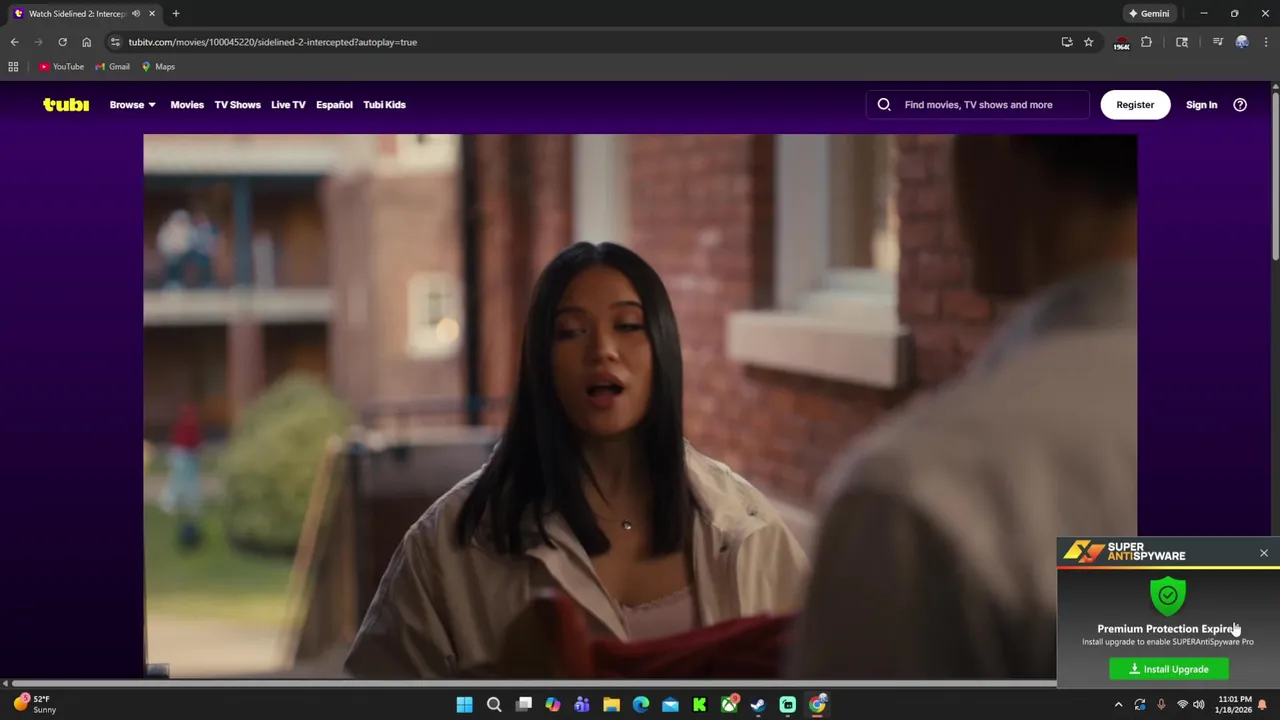The image size is (1280, 720).
Task: Open Tubi Kids section
Action: tap(384, 104)
